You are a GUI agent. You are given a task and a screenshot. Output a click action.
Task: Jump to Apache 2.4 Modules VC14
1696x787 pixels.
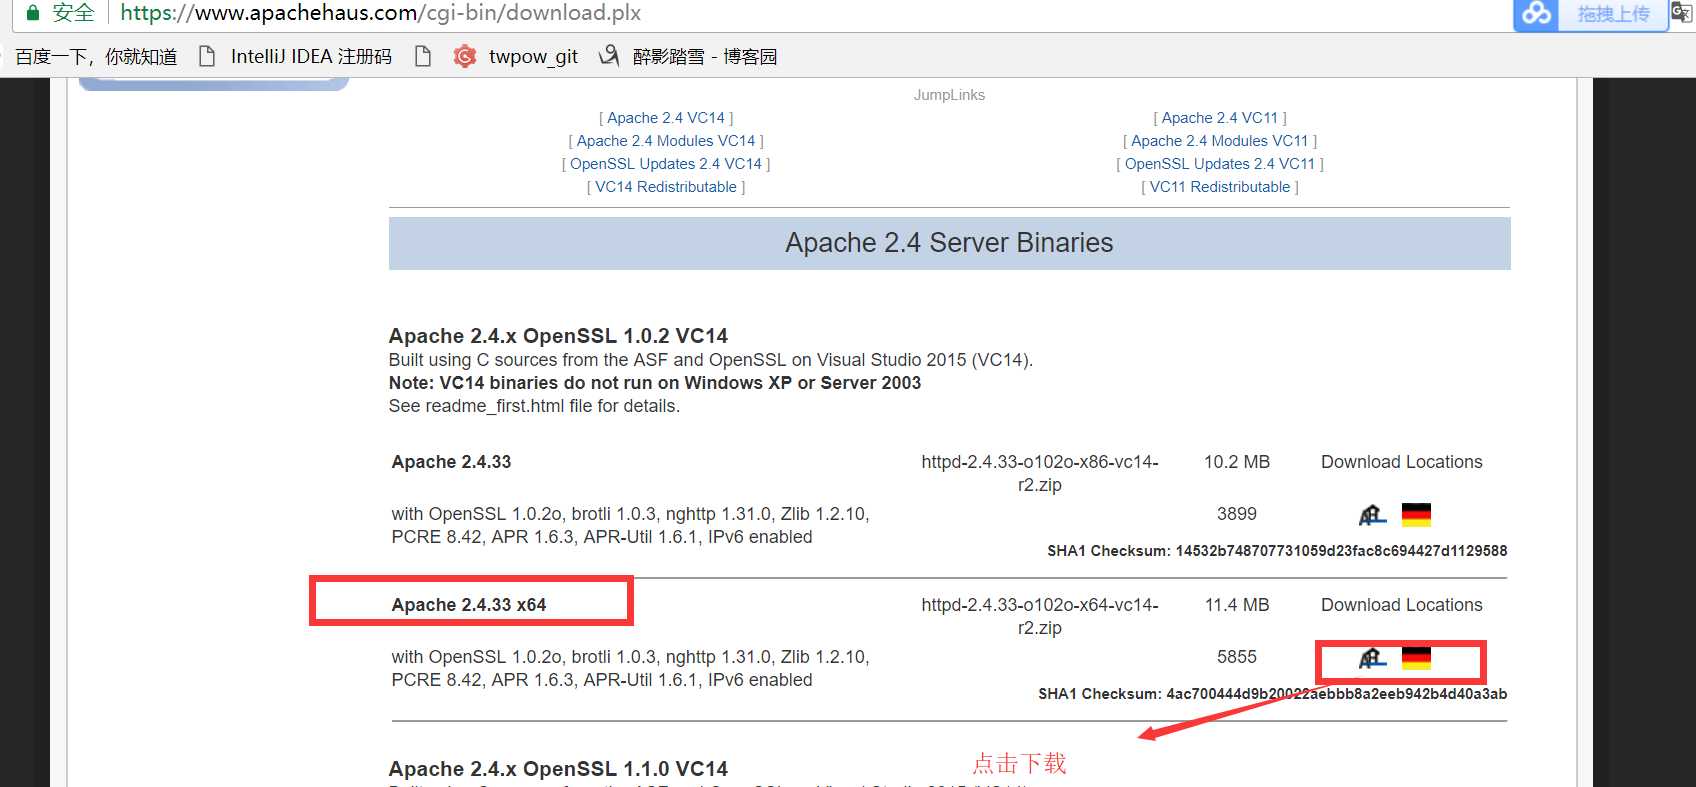[x=666, y=141]
